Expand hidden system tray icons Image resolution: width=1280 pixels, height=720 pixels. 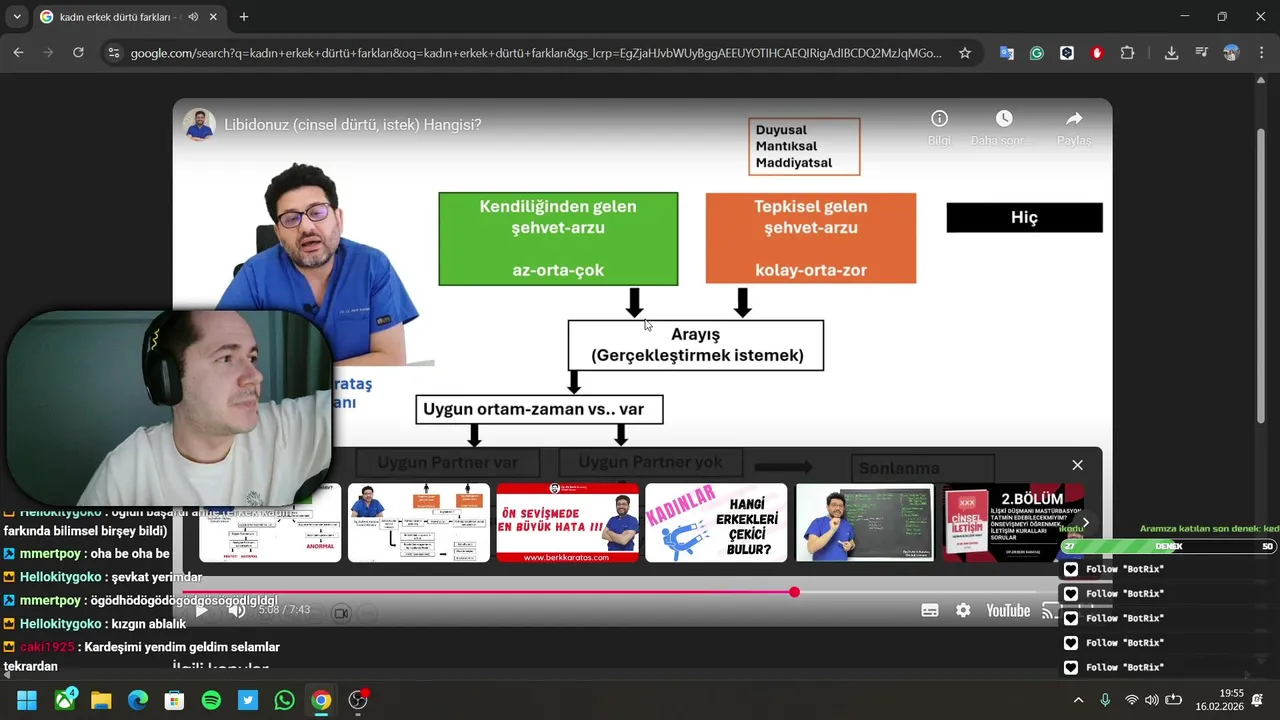(1078, 700)
